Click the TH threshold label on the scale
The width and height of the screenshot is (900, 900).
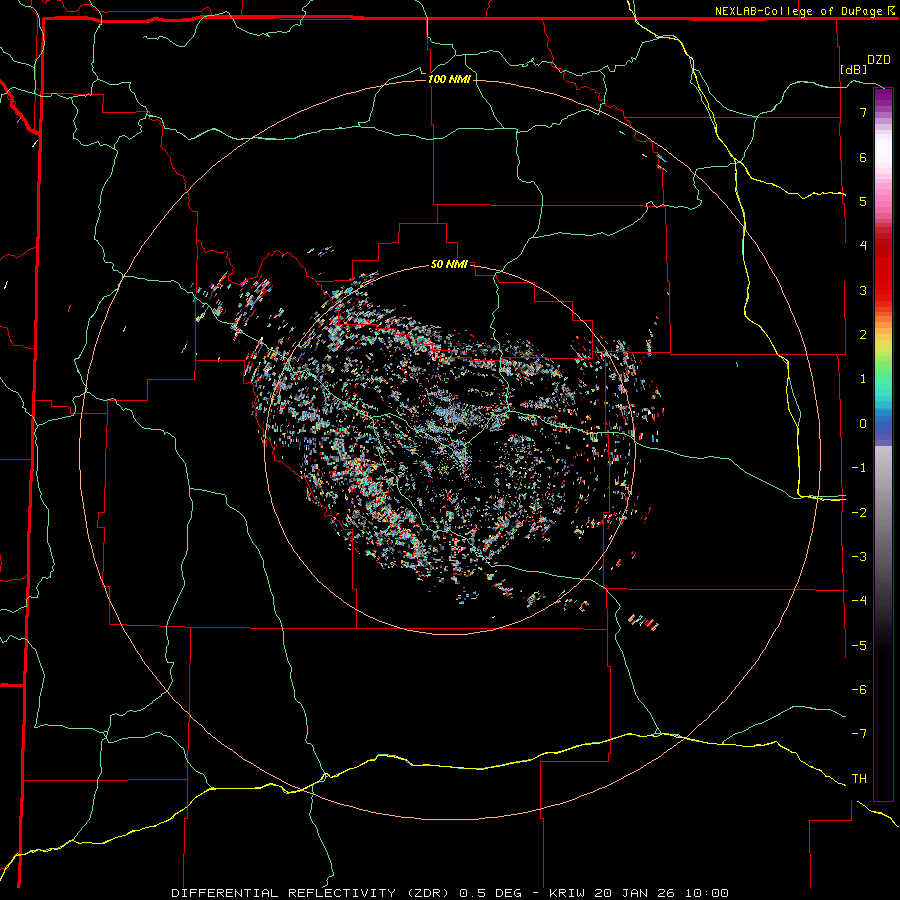[859, 778]
